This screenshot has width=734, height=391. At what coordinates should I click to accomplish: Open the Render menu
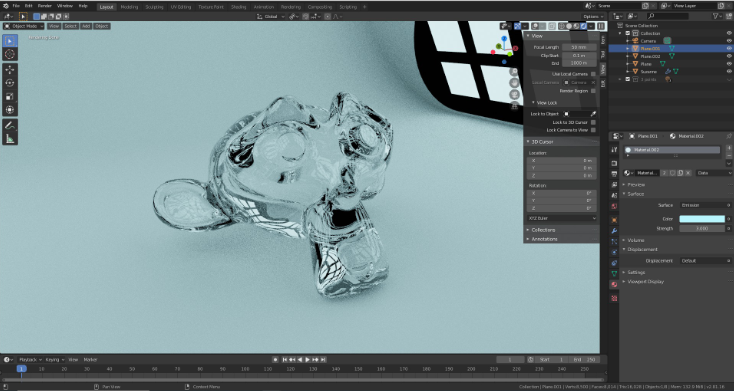(x=44, y=6)
